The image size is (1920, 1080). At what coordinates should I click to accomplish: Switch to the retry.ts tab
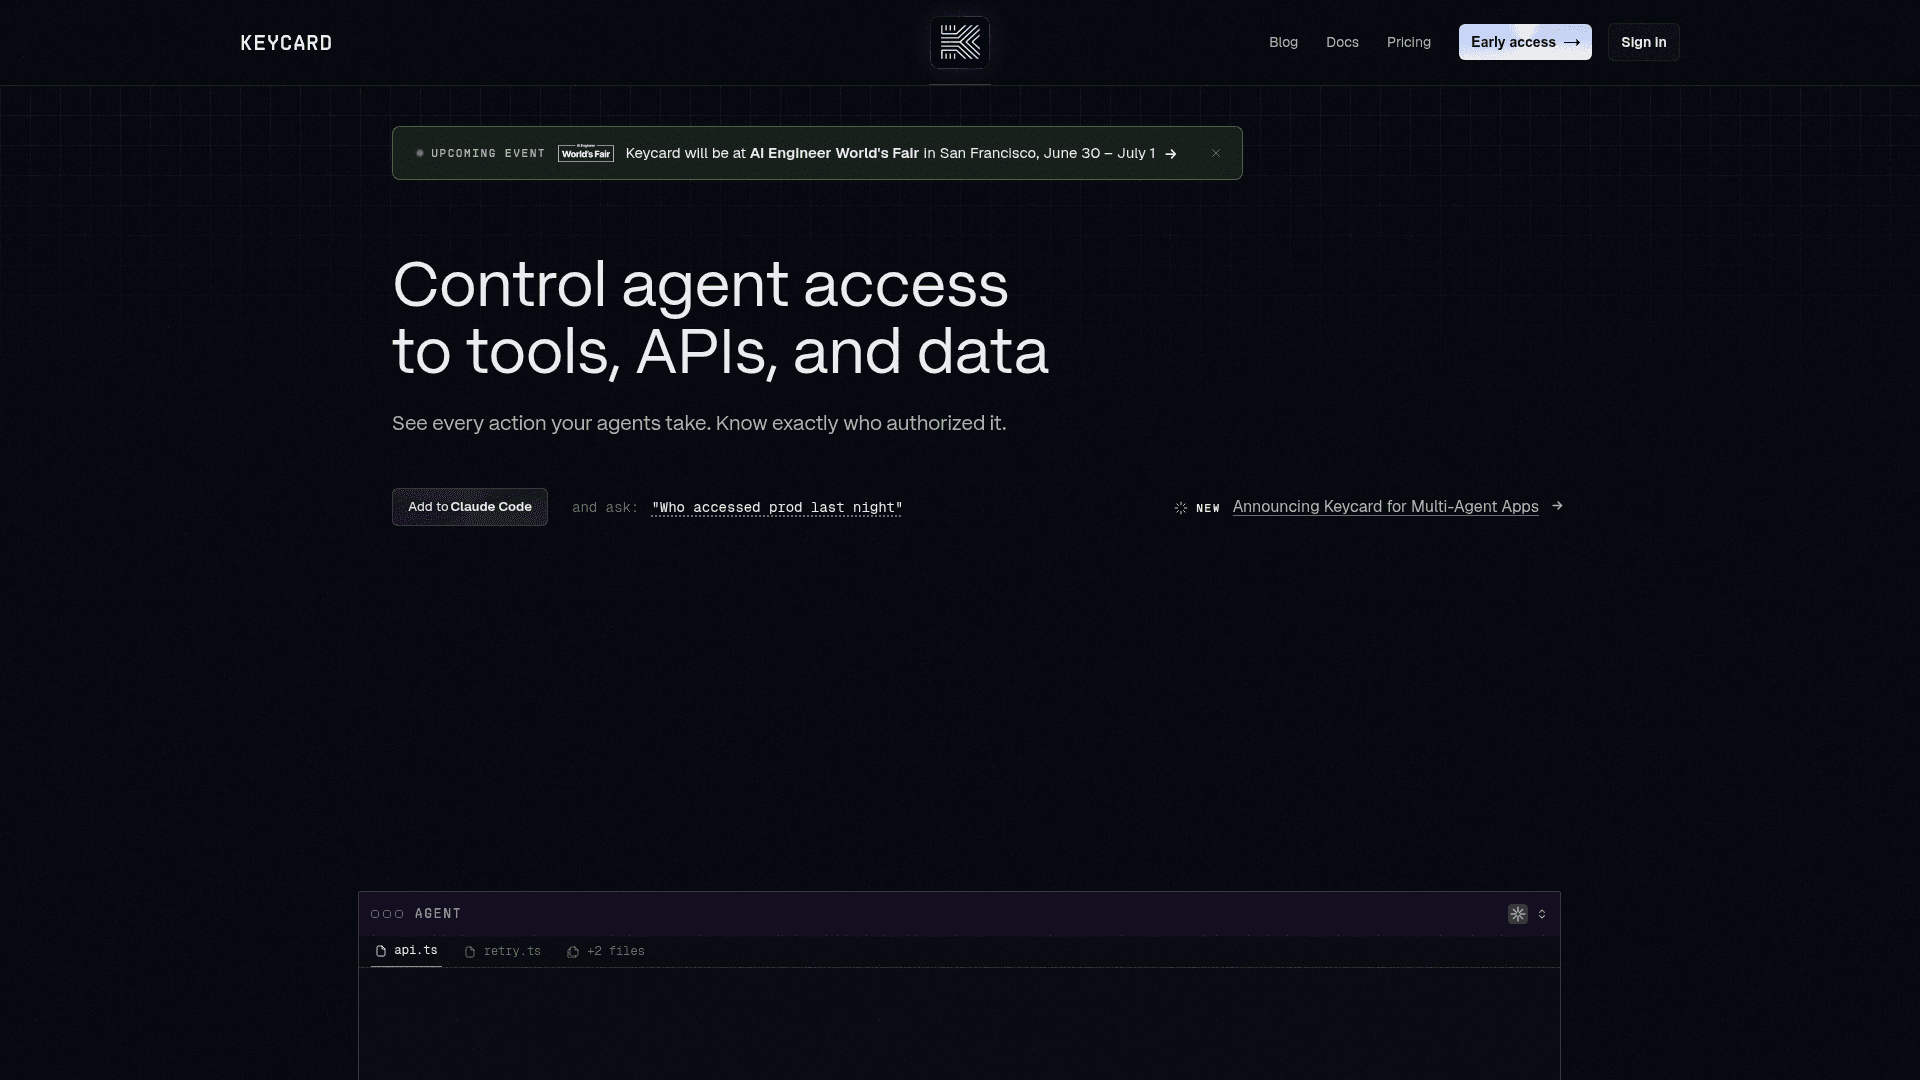[502, 951]
